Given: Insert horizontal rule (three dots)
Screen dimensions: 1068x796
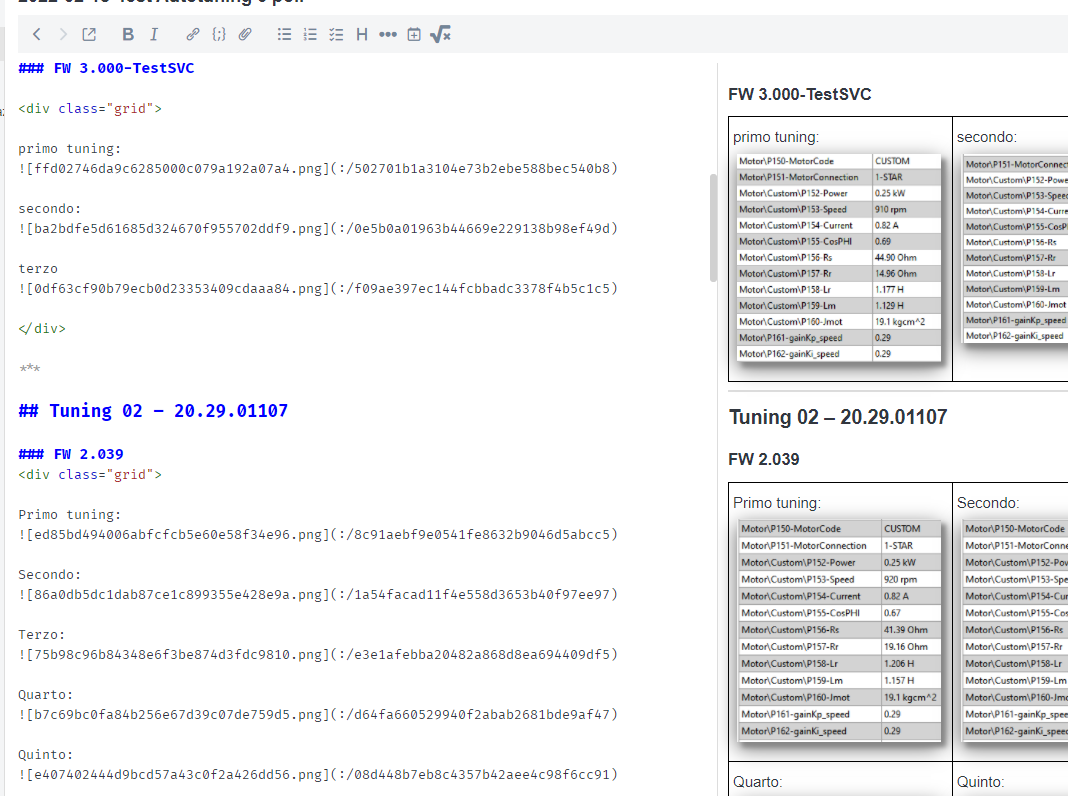Looking at the screenshot, I should click(x=388, y=34).
